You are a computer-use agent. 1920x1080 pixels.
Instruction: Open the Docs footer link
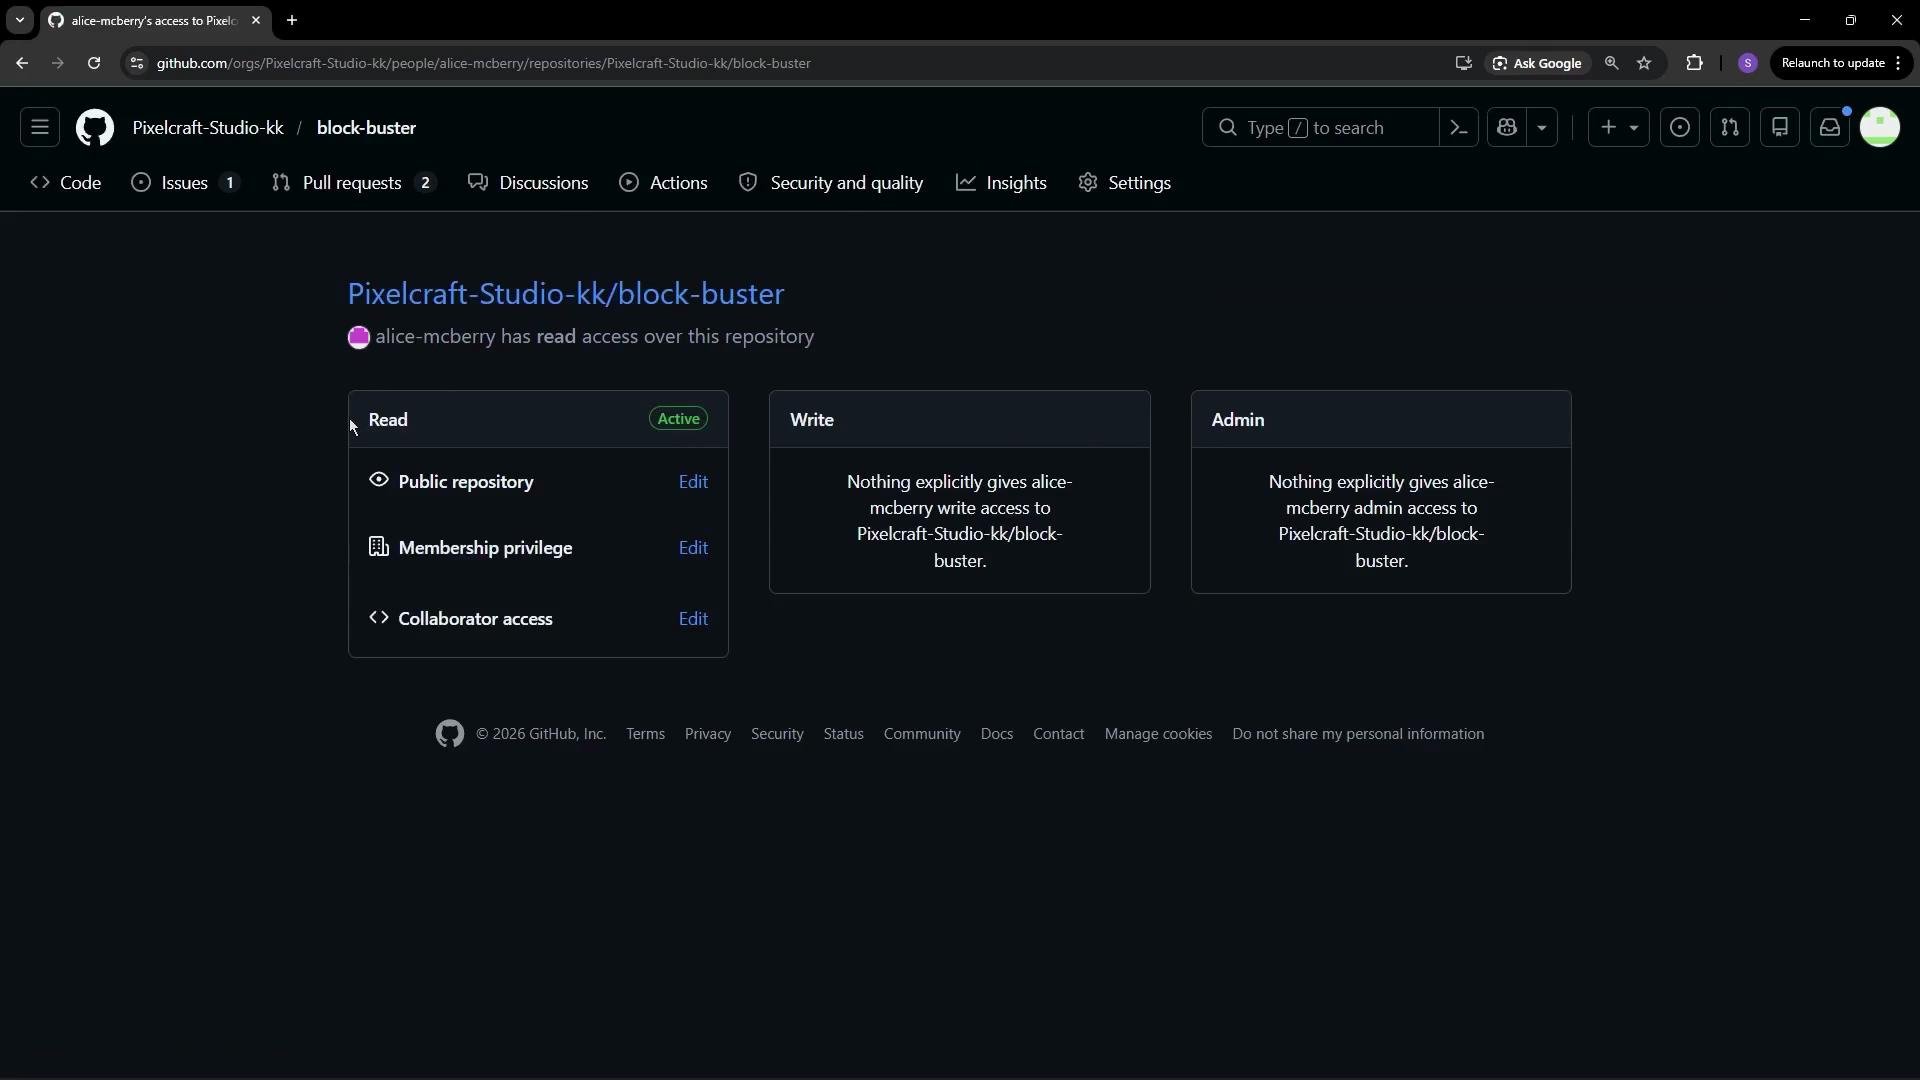pyautogui.click(x=997, y=734)
